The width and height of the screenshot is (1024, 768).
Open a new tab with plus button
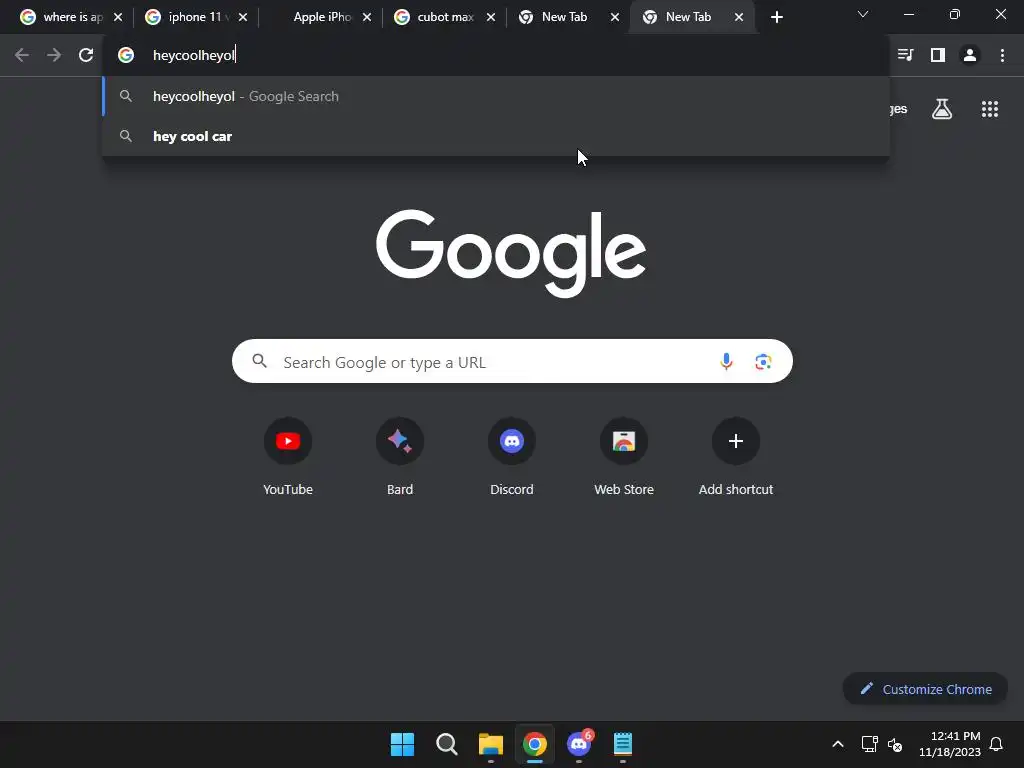click(776, 18)
